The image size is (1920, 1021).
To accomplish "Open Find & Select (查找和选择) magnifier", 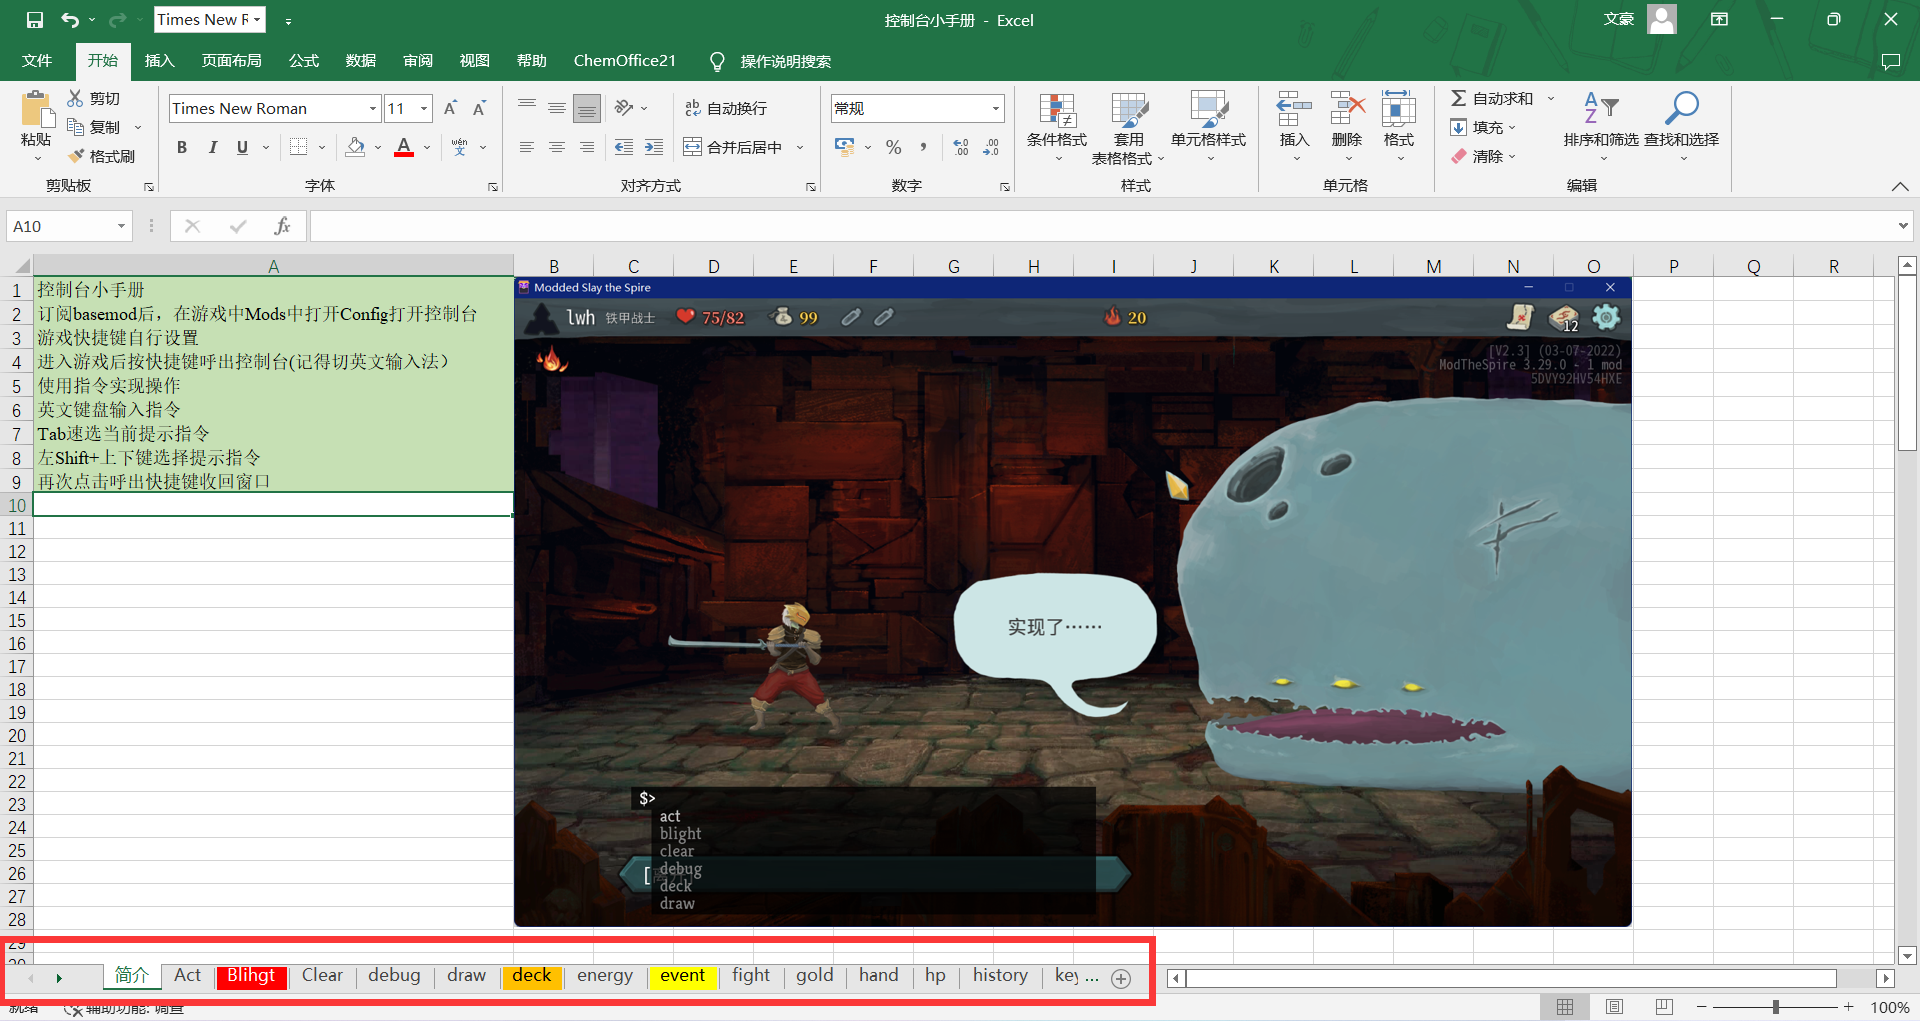I will click(x=1682, y=127).
